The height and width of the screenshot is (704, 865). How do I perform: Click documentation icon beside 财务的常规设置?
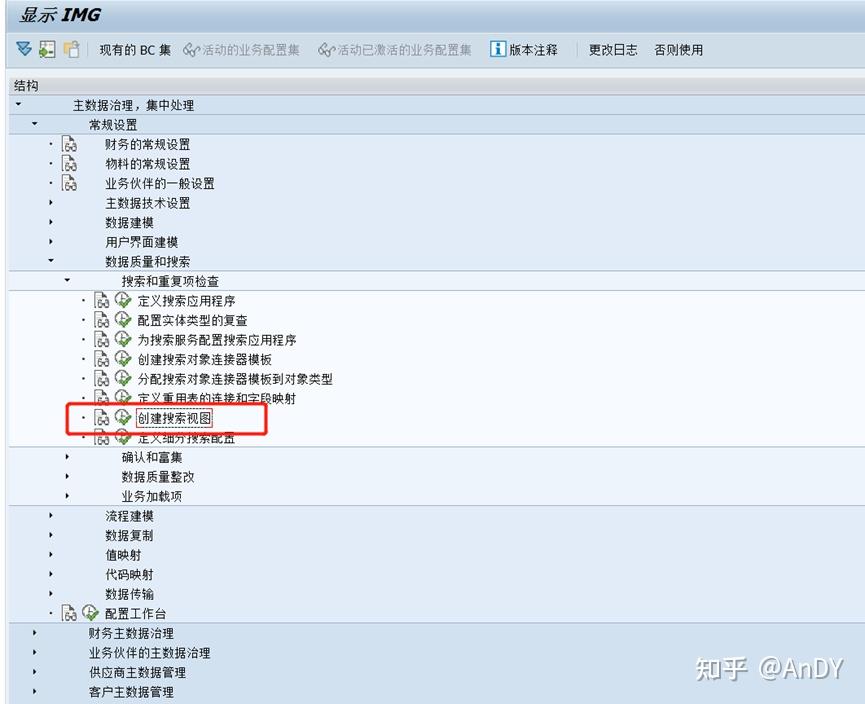click(x=70, y=143)
